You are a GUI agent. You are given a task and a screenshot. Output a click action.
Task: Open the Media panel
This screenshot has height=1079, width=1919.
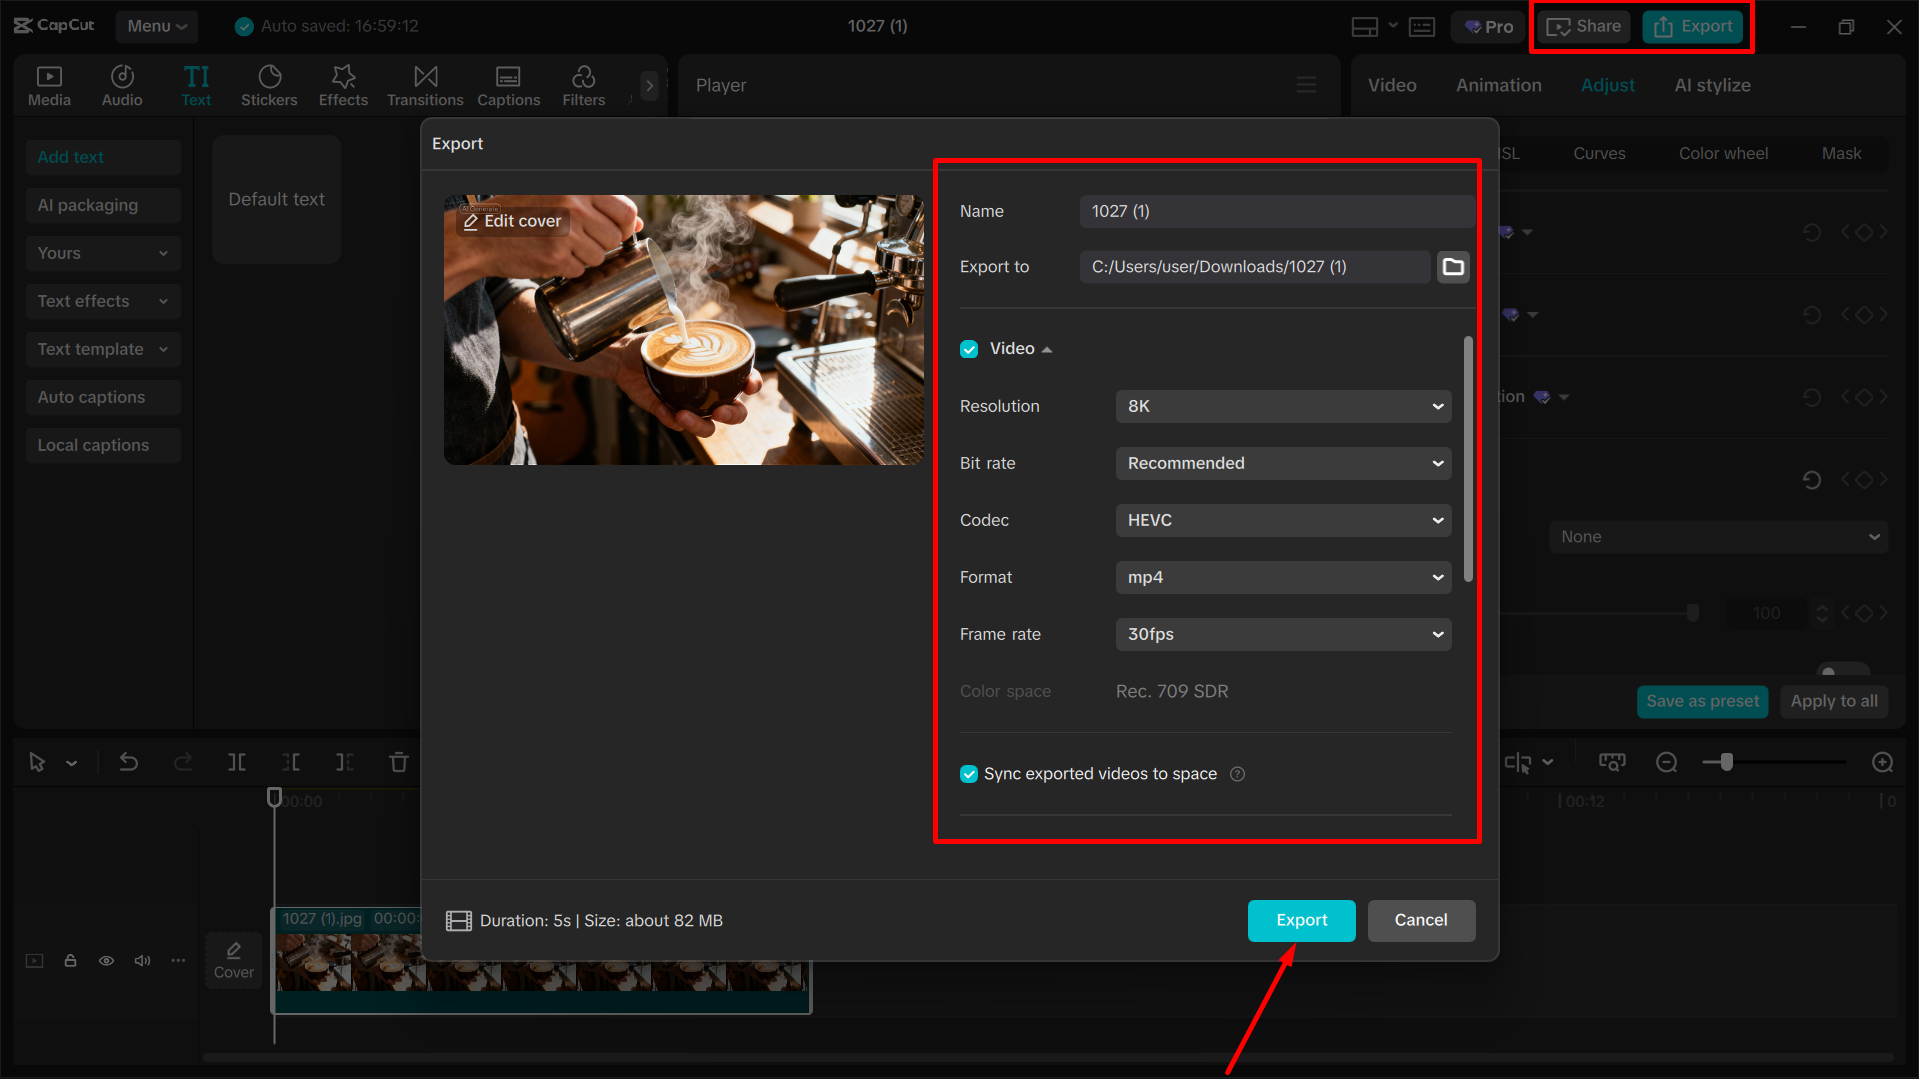49,85
